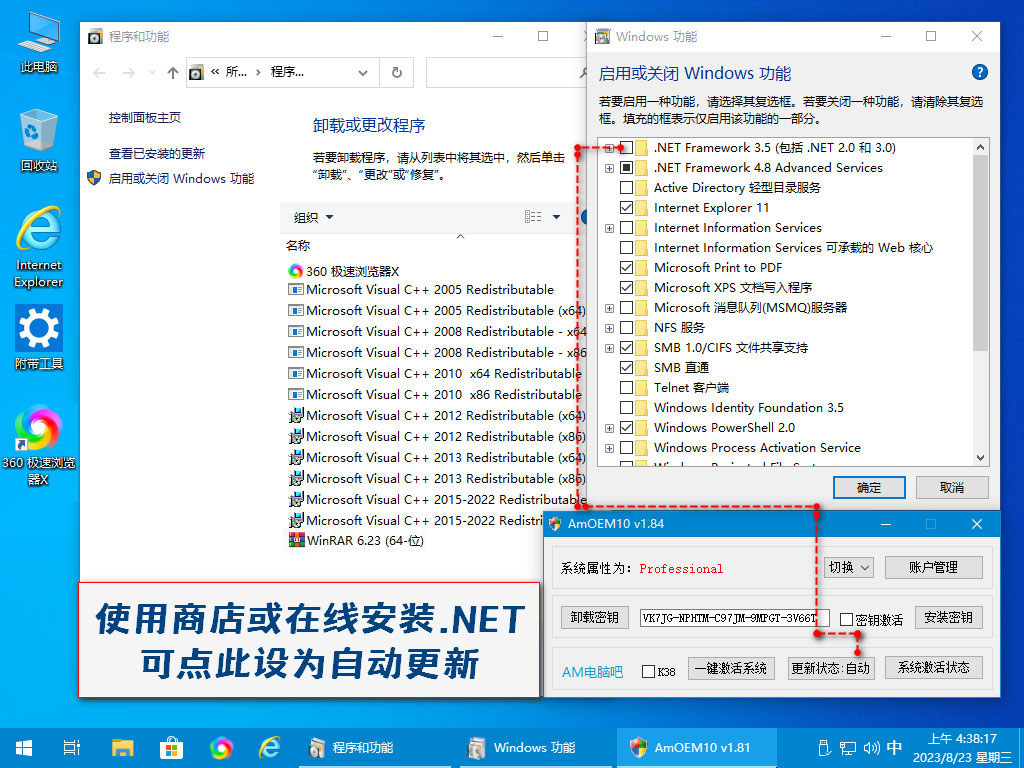Click the help icon in Windows 功能

(980, 72)
